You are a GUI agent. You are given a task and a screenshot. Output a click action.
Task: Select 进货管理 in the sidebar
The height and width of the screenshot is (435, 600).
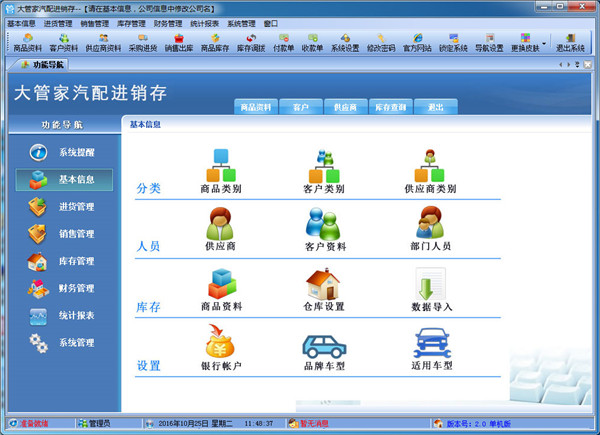(x=63, y=207)
